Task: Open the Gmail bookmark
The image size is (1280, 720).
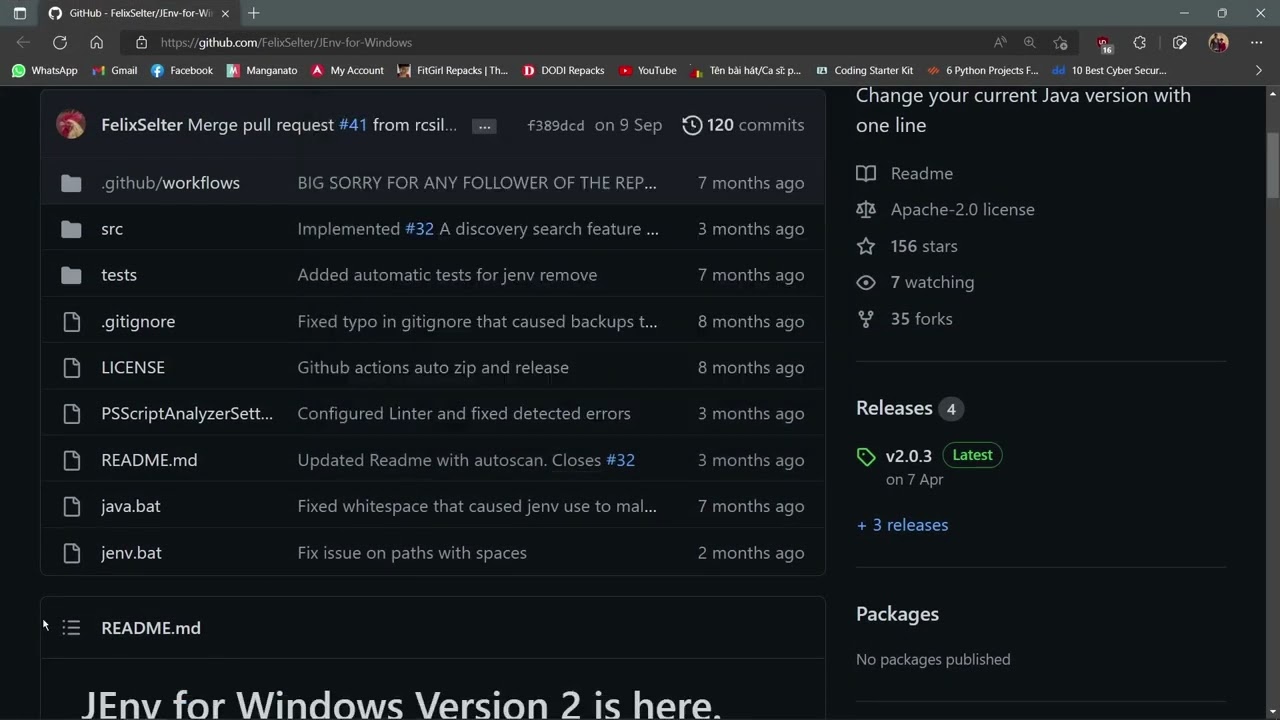Action: click(x=114, y=70)
